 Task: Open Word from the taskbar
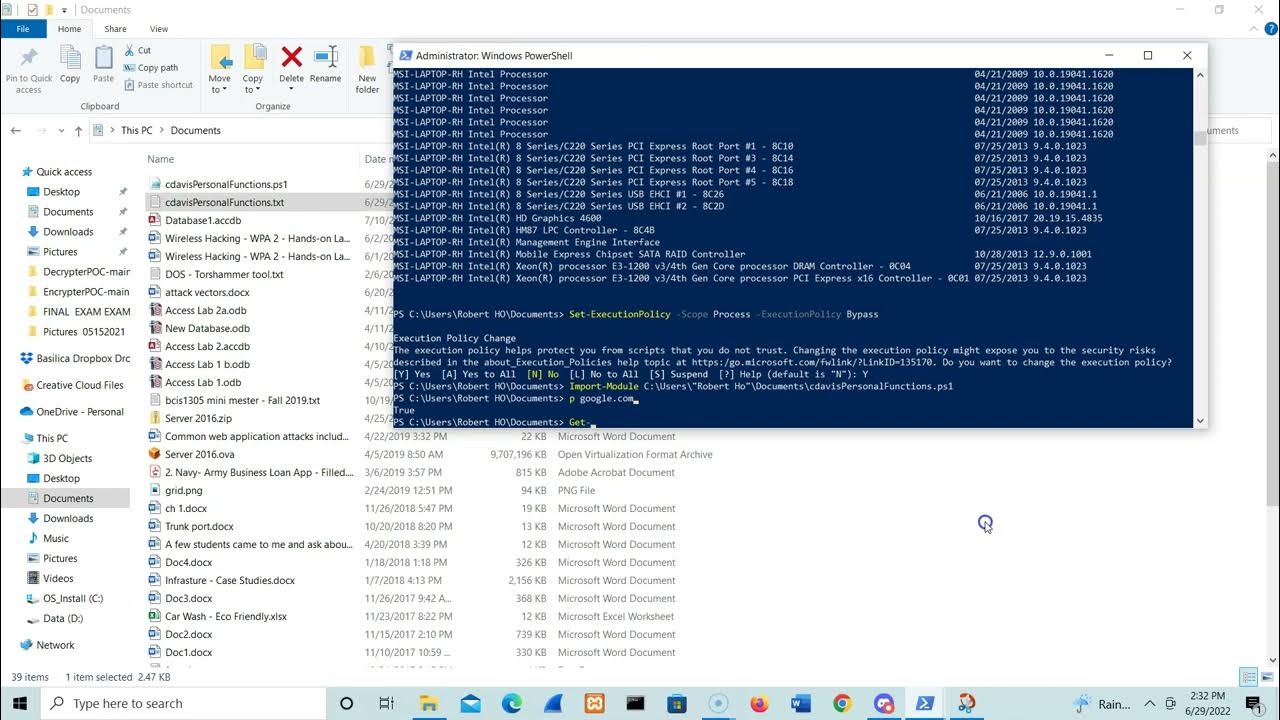(x=800, y=703)
